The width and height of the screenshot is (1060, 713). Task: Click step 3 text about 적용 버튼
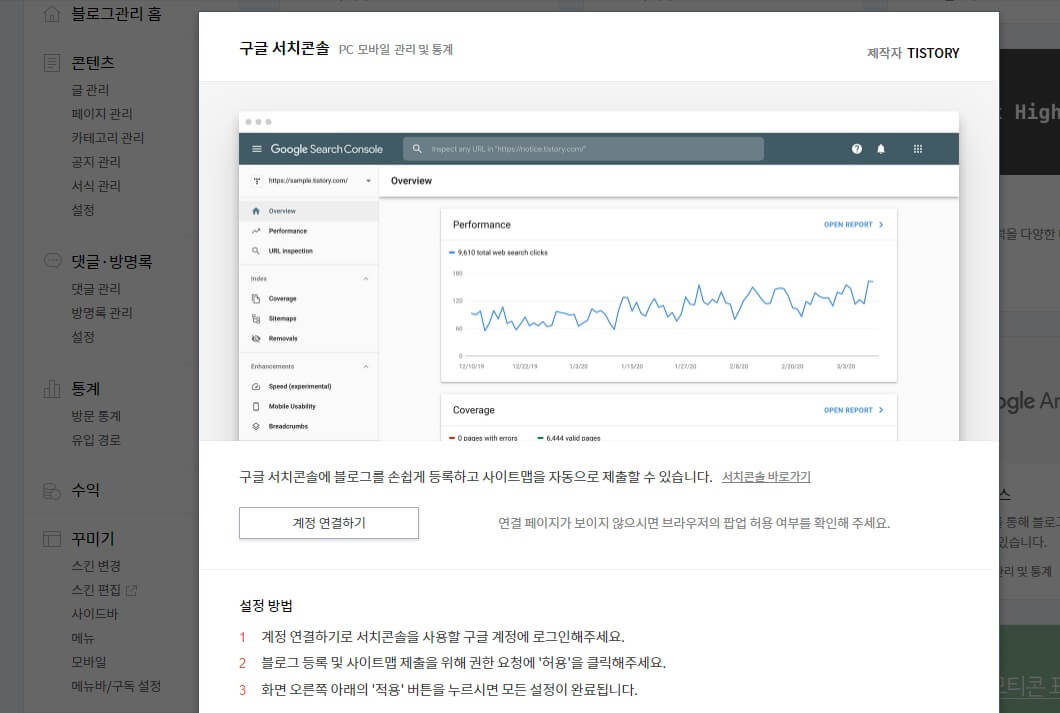point(450,690)
